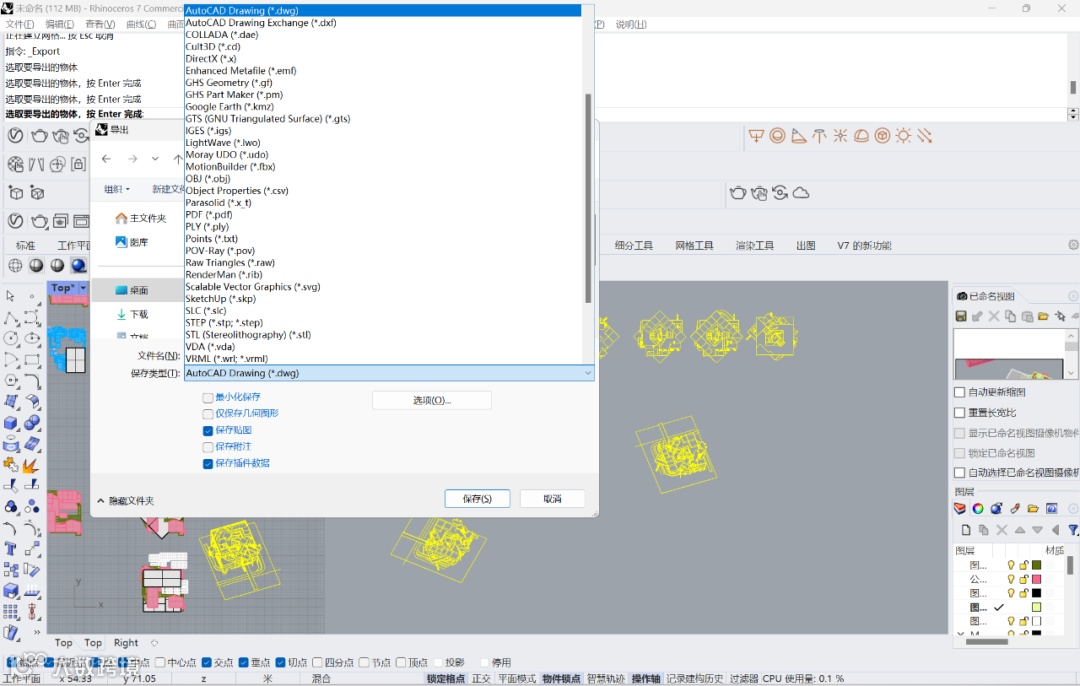The width and height of the screenshot is (1080, 686).
Task: Click the wireframe sphere display icon
Action: coord(15,265)
